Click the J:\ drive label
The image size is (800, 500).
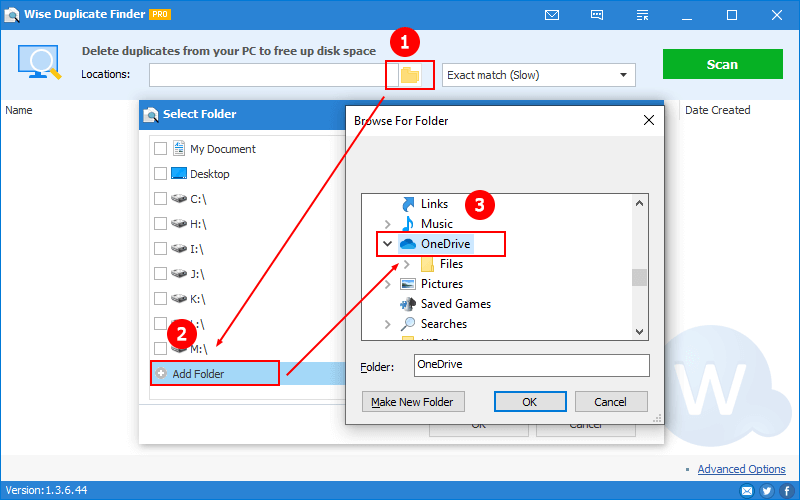197,274
